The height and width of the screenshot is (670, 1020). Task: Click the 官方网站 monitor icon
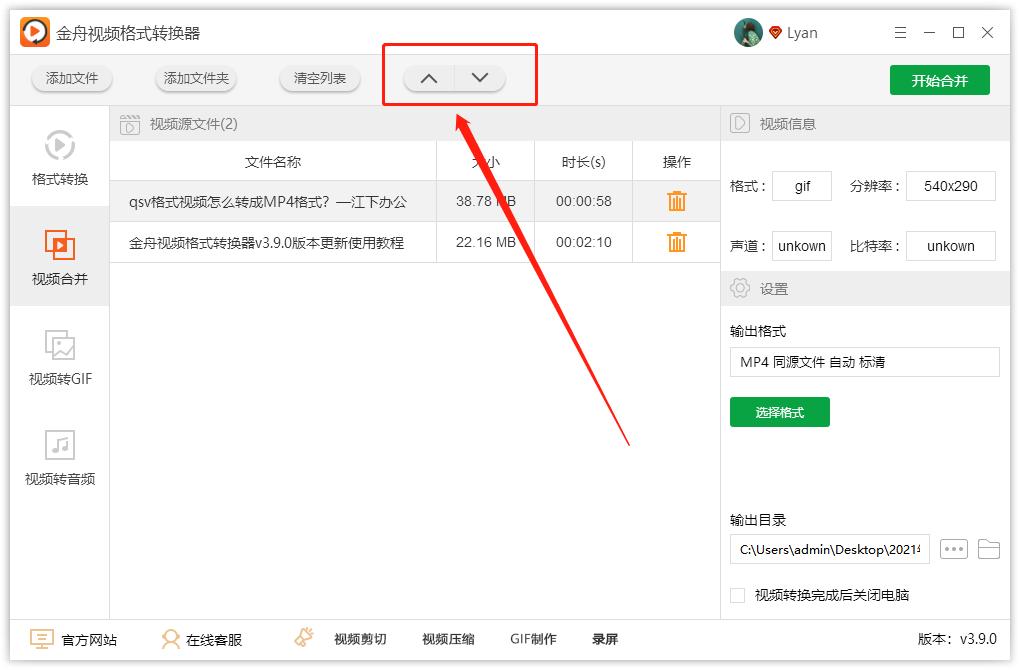pos(42,639)
